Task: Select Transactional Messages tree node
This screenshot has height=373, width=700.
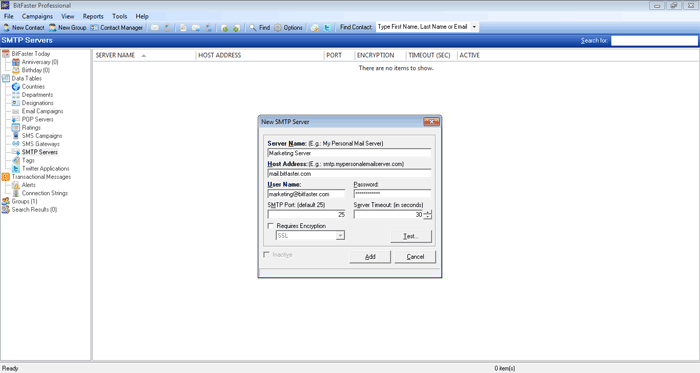Action: (41, 177)
